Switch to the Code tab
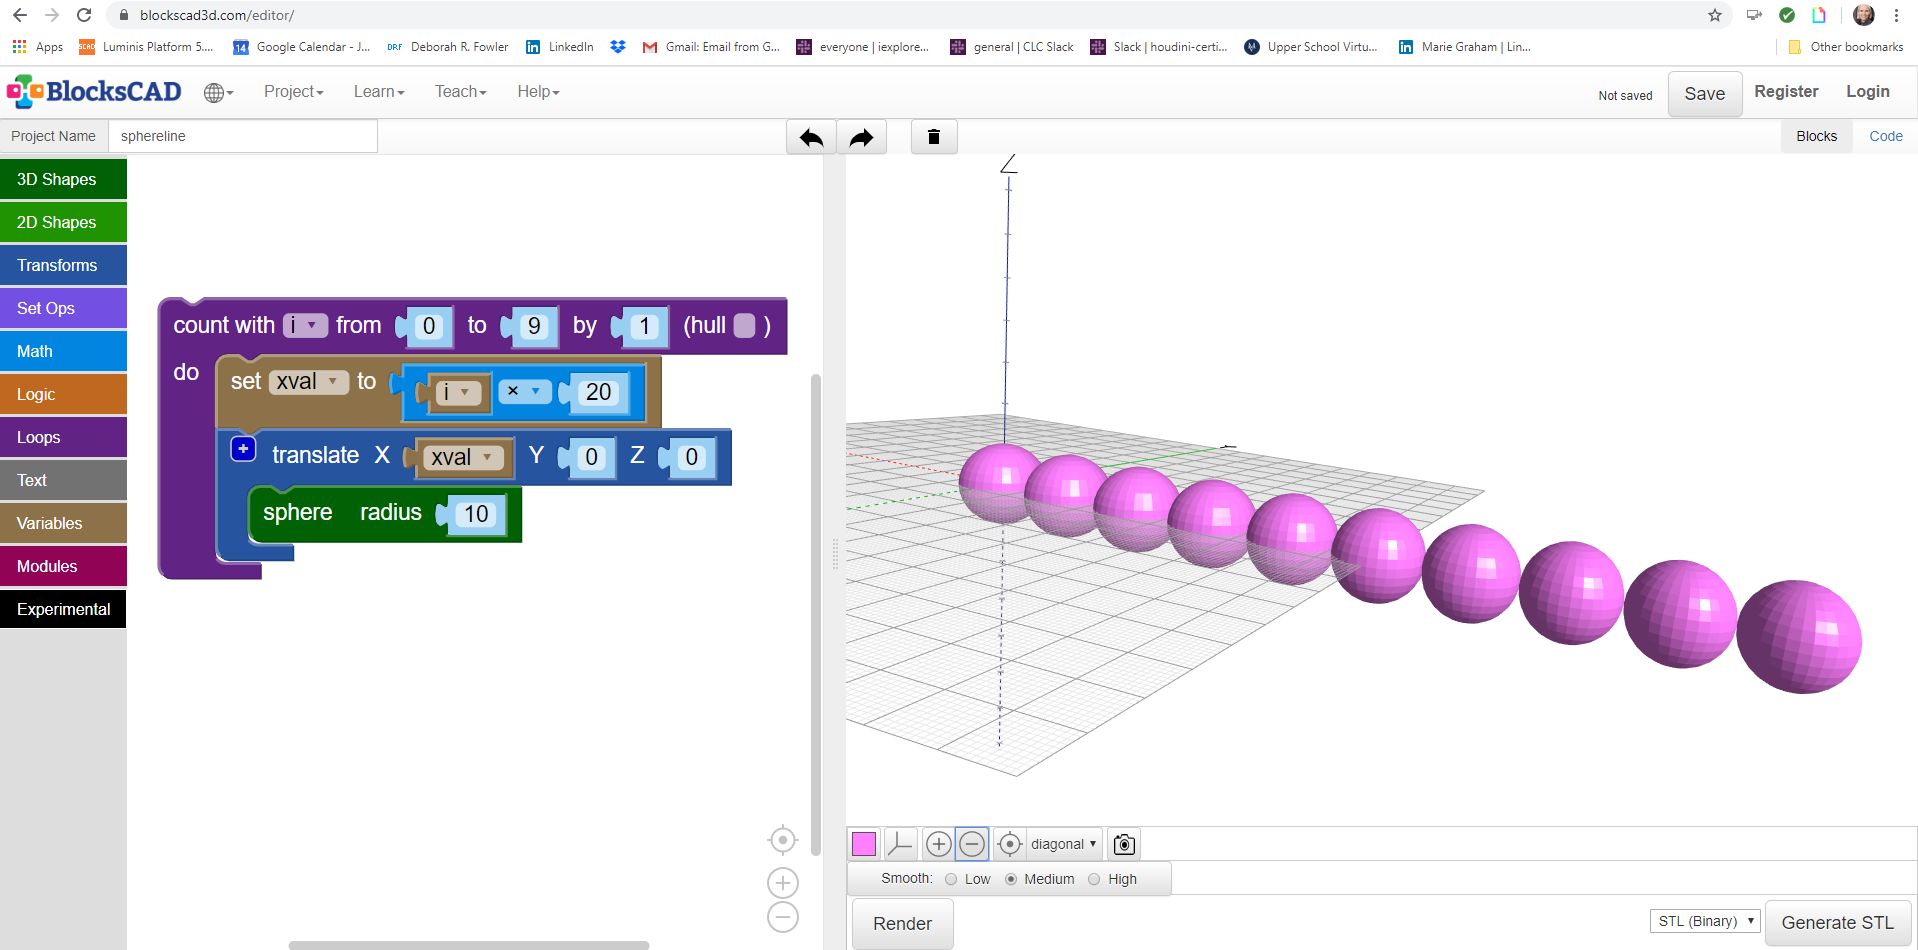 point(1885,136)
